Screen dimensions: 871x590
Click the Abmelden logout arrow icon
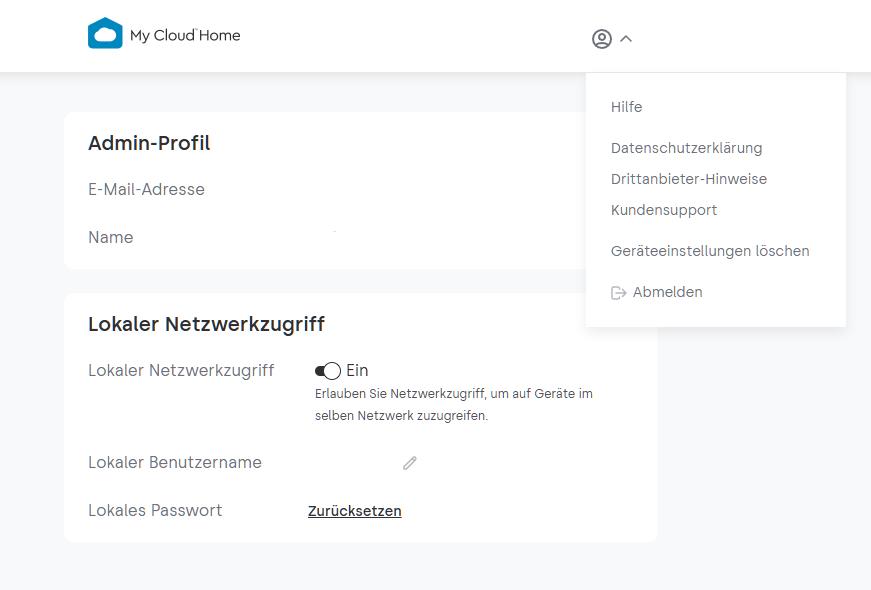pyautogui.click(x=618, y=293)
